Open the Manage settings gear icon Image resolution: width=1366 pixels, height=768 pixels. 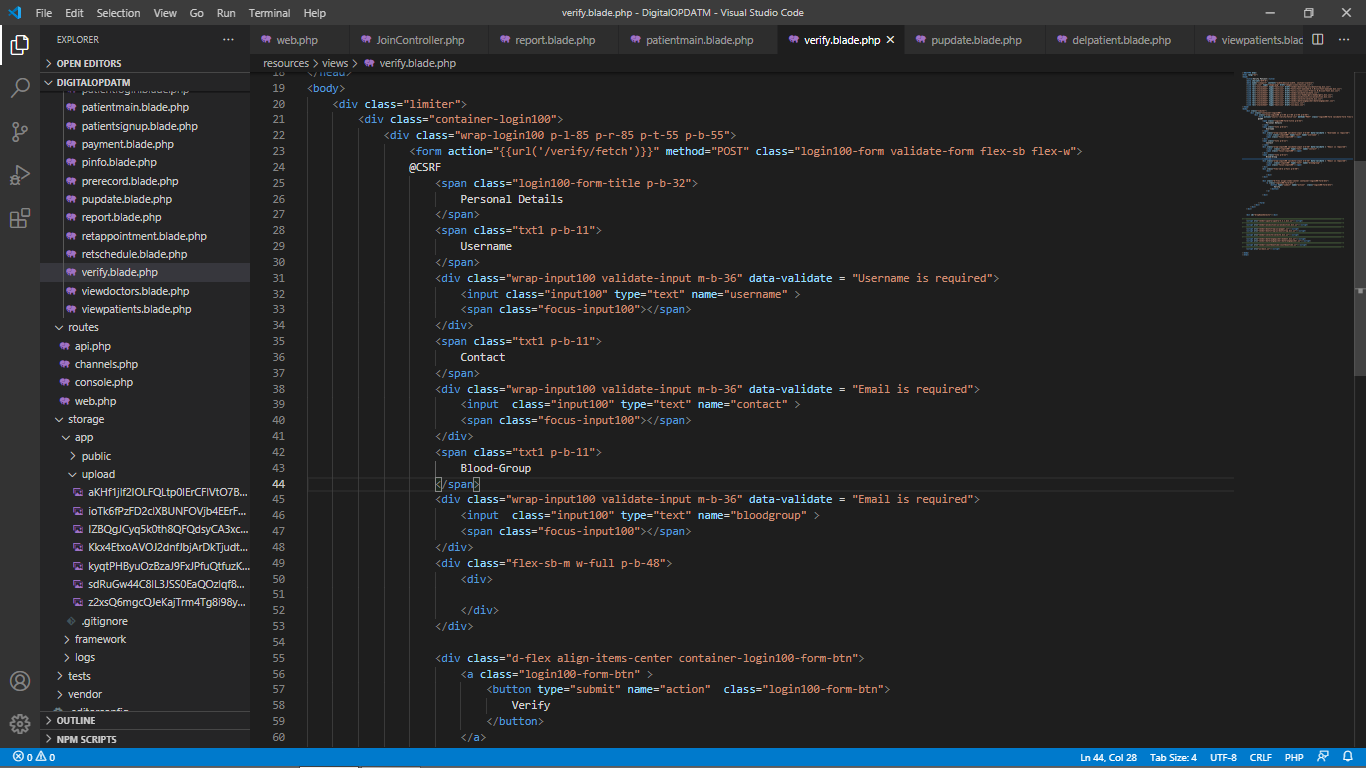pos(20,723)
